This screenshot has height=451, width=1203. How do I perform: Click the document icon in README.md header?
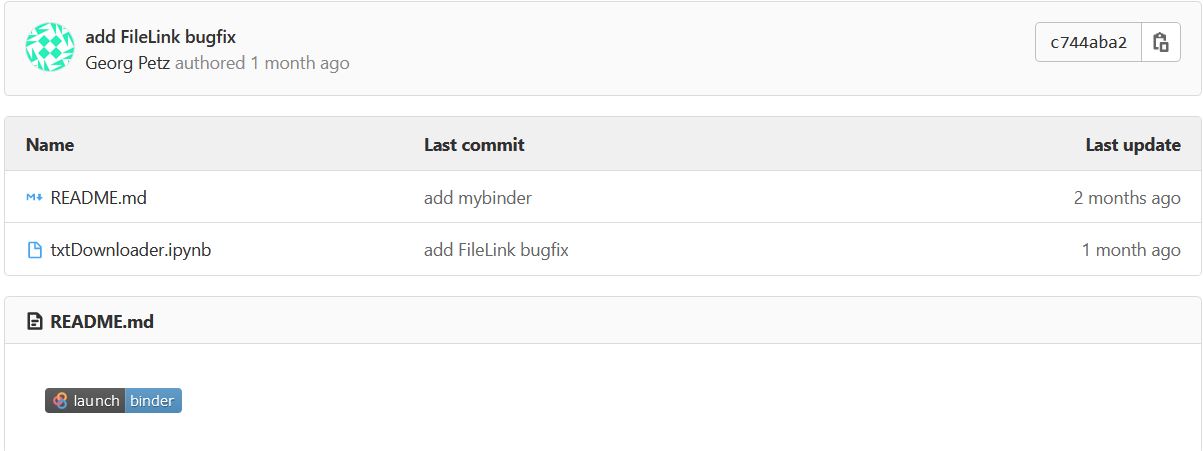[35, 322]
